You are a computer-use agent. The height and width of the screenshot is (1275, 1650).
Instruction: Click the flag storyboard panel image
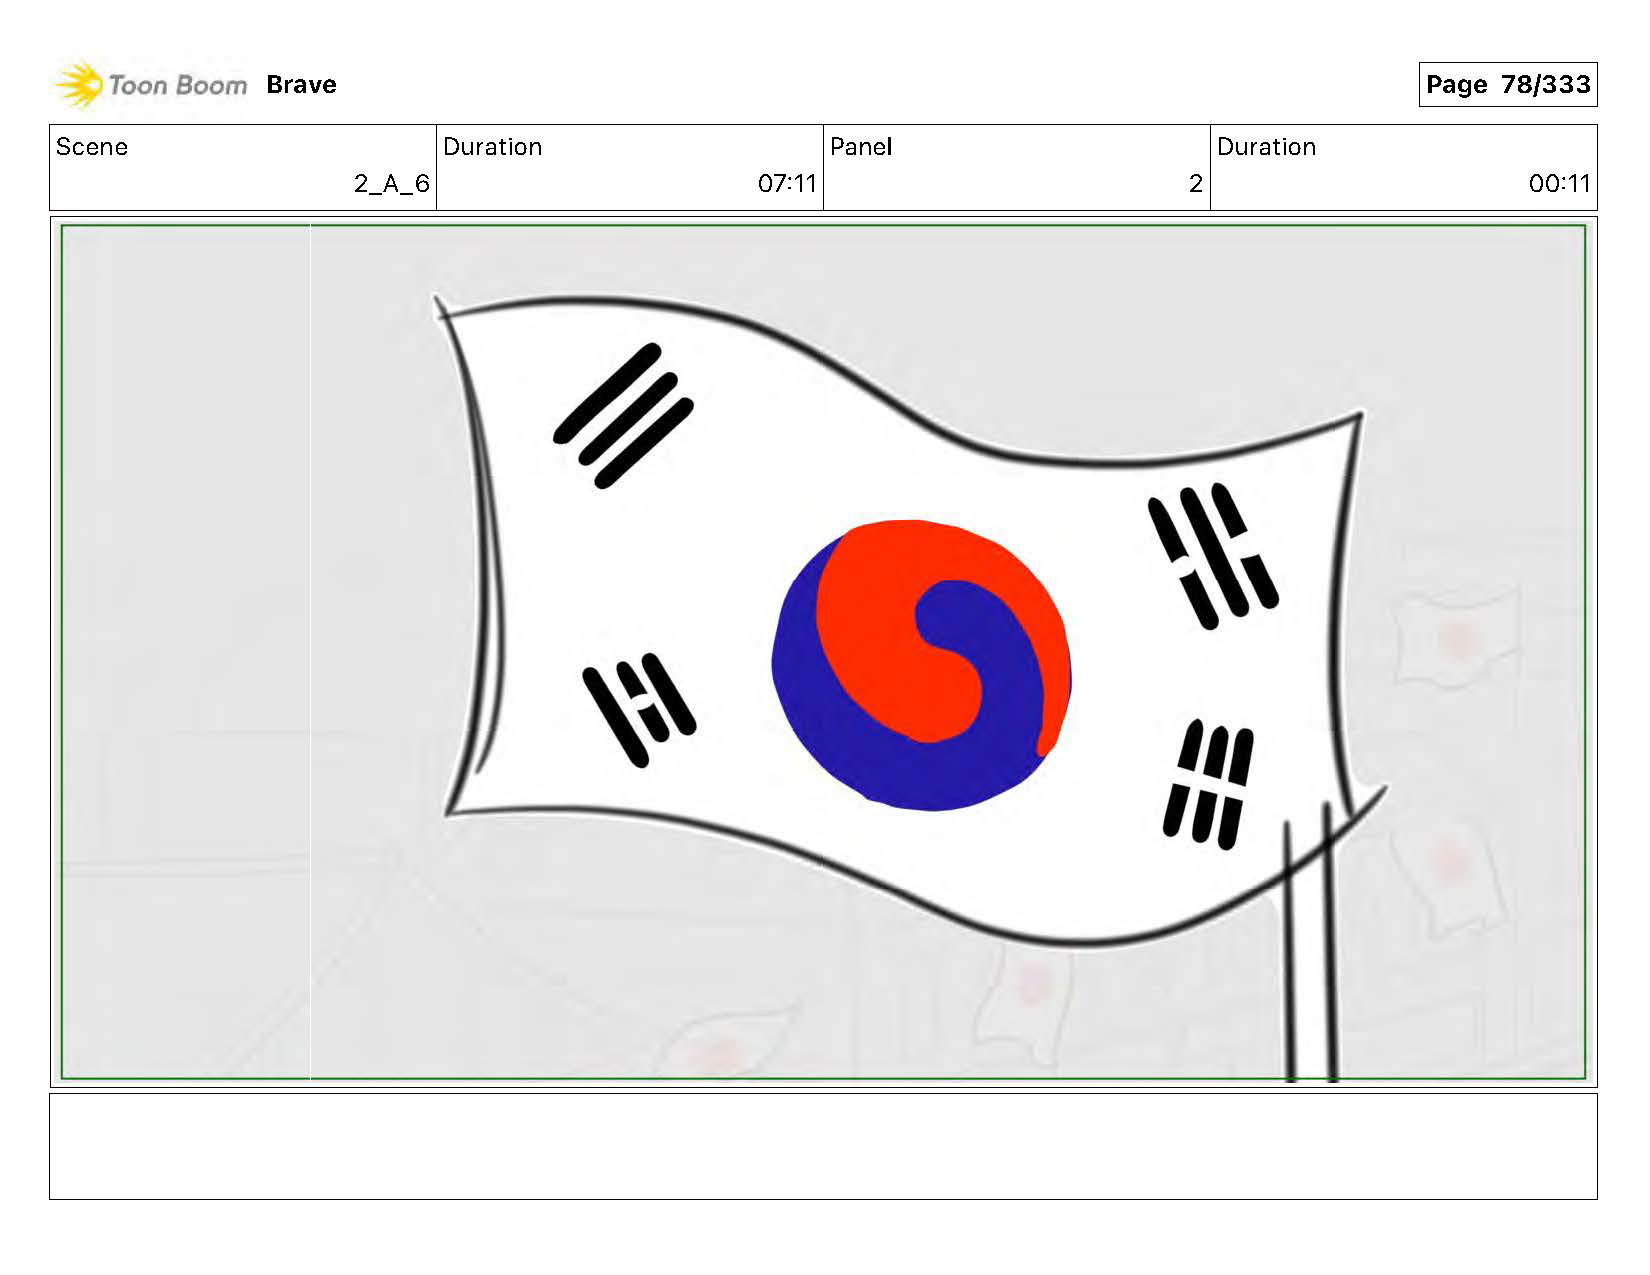click(823, 652)
